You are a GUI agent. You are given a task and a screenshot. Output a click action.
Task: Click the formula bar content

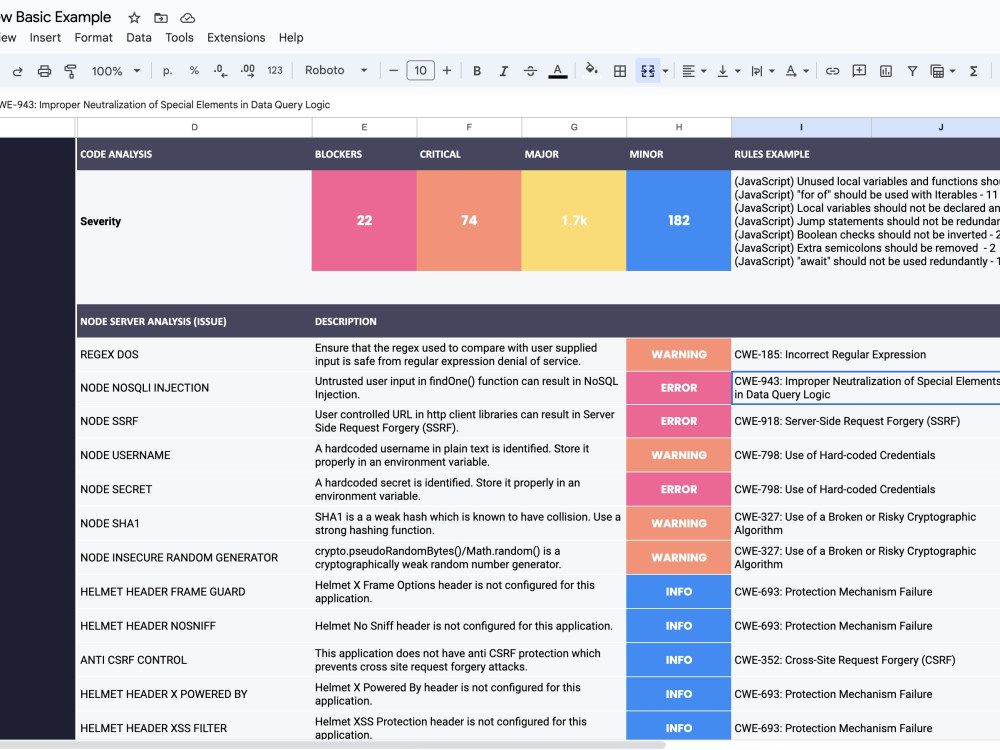[165, 105]
